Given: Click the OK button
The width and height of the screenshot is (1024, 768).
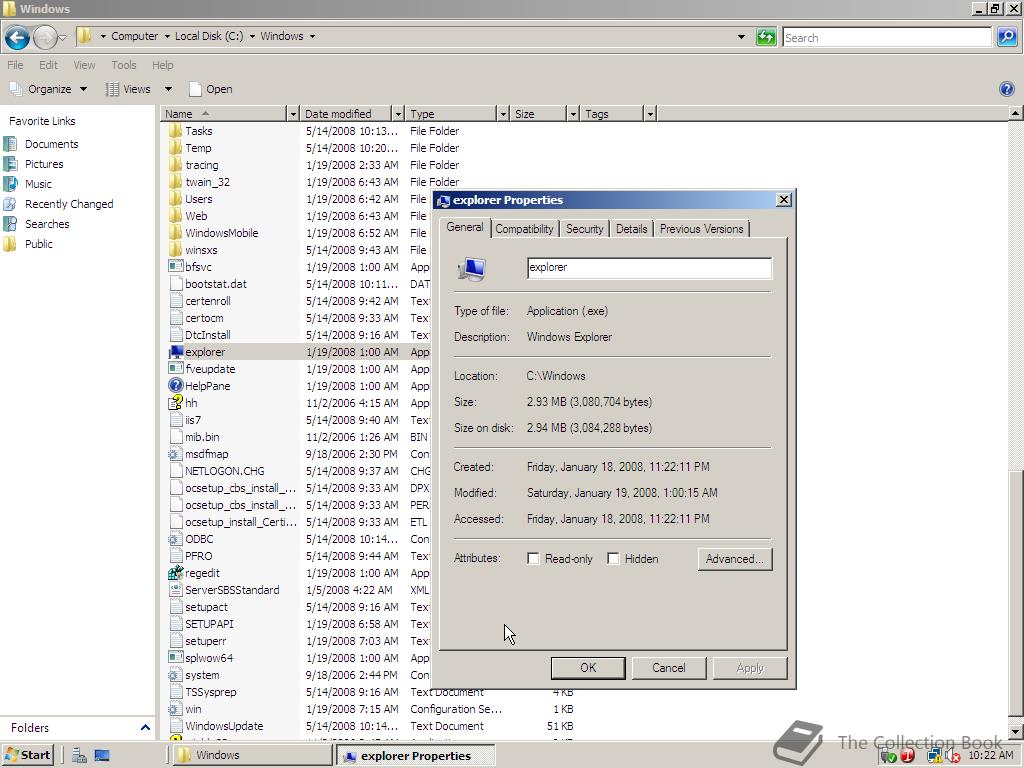Looking at the screenshot, I should click(588, 667).
